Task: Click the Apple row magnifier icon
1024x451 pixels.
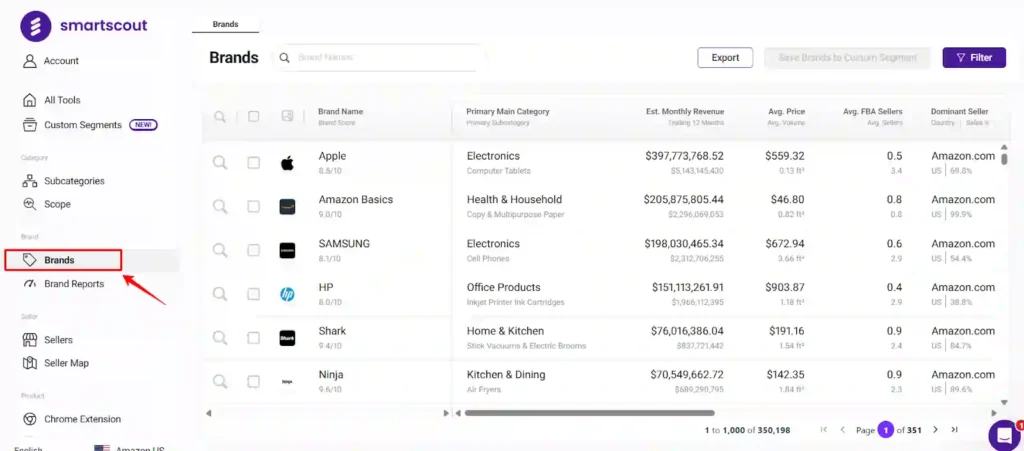Action: pos(220,163)
